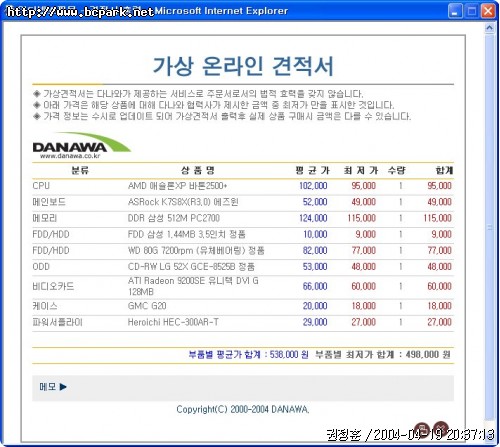The width and height of the screenshot is (500, 447).
Task: Click the 평균가 column header
Action: coord(312,171)
